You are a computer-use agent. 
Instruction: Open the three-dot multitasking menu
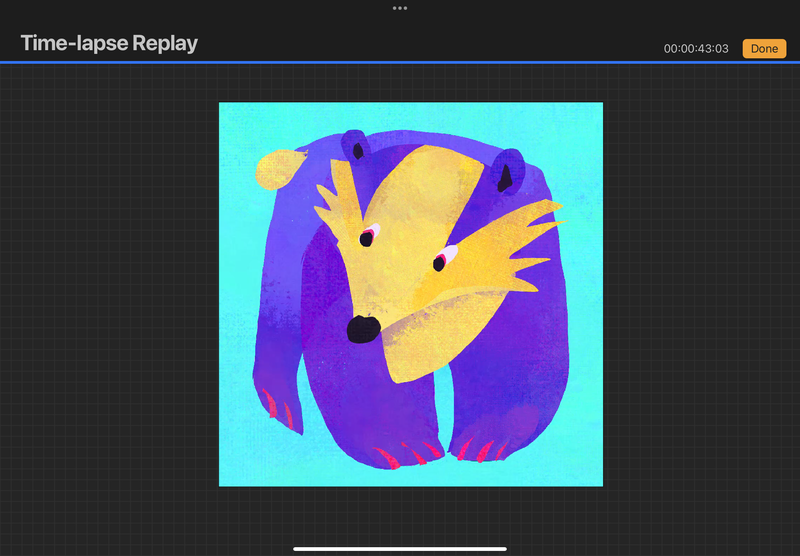400,8
